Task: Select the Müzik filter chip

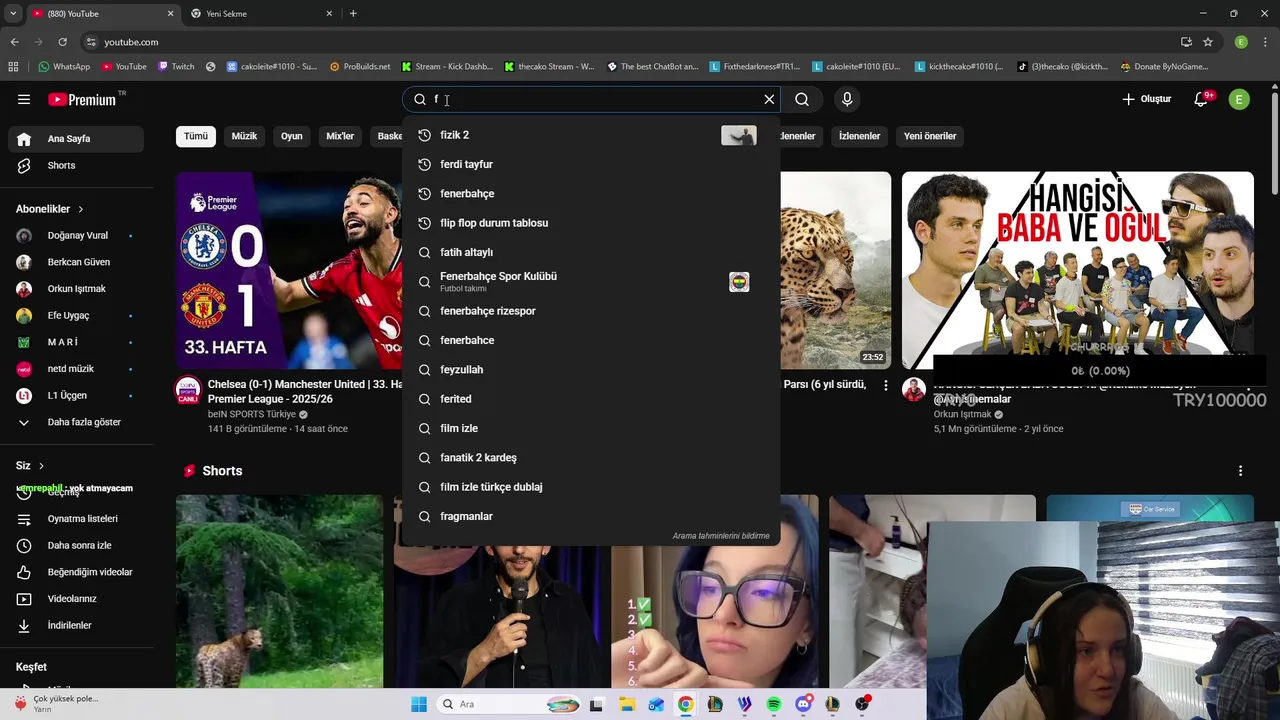Action: click(x=244, y=136)
